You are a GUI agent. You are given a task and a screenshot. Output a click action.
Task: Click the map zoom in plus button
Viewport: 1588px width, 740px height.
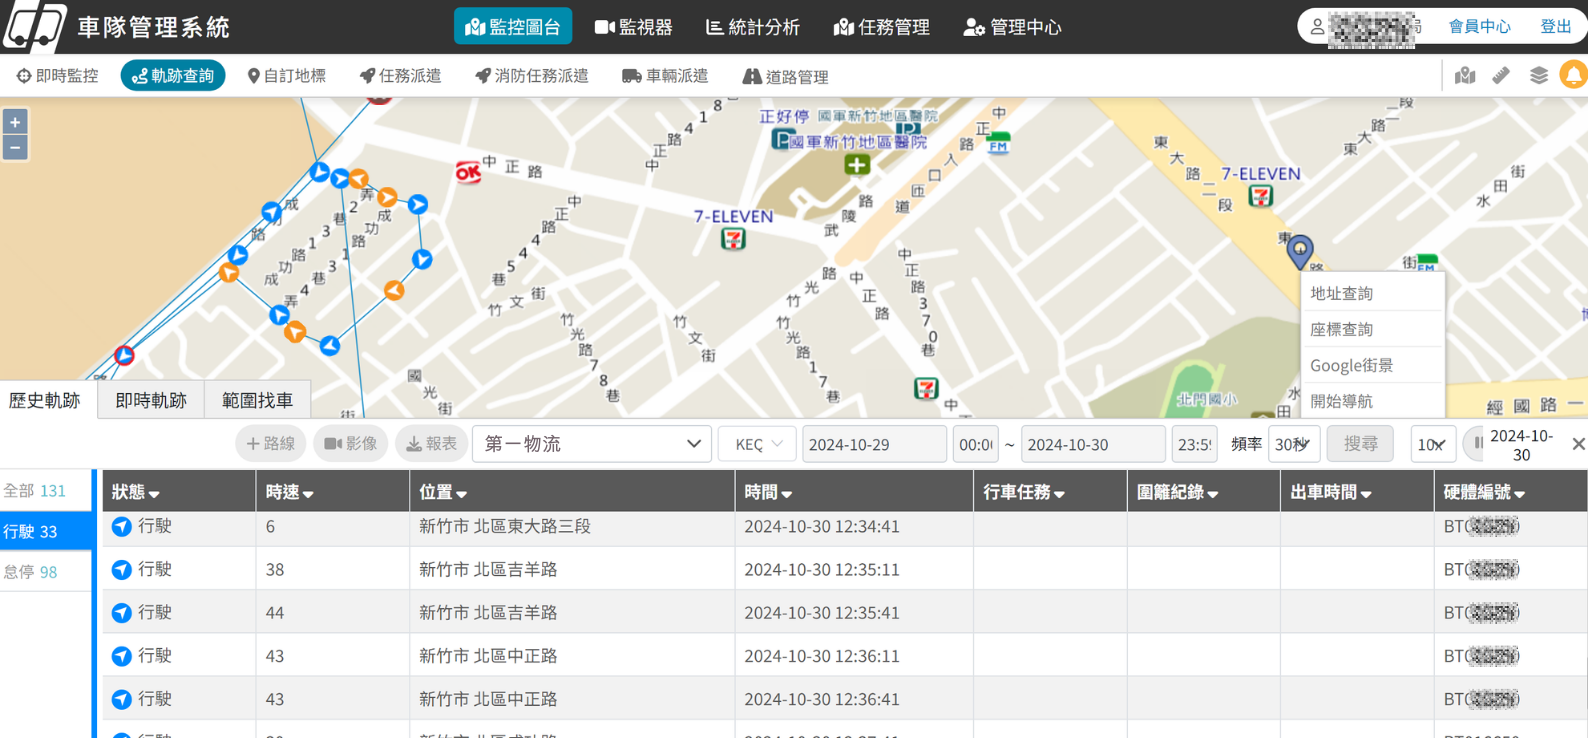15,123
